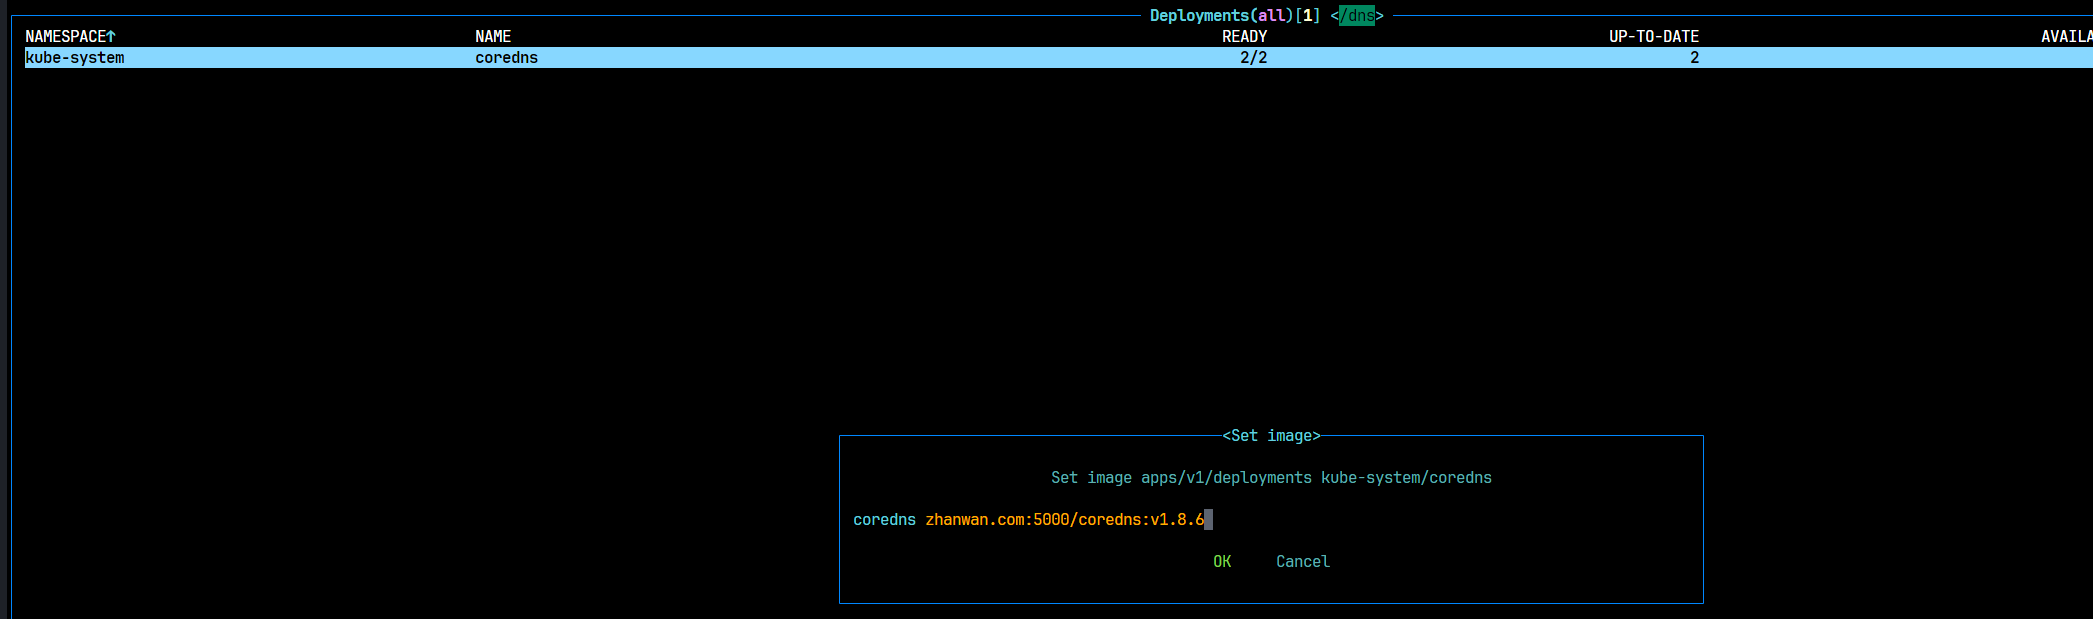Select the Deployments(all)[1] title text
Screen dimensions: 2093x619
click(1235, 16)
